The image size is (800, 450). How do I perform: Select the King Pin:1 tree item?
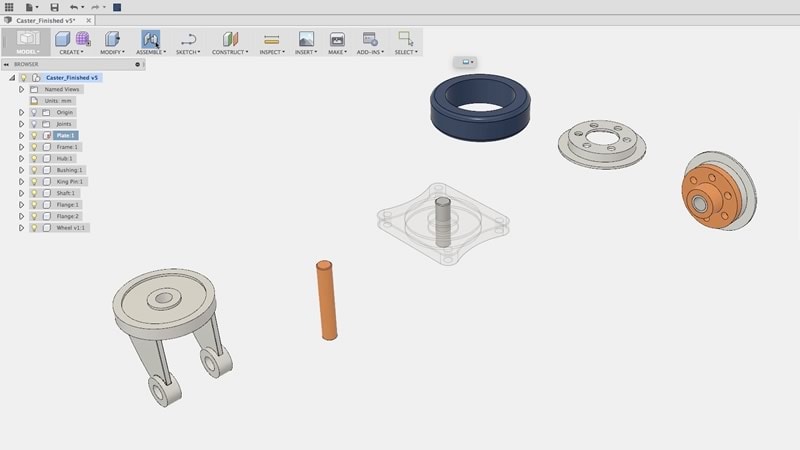click(70, 182)
